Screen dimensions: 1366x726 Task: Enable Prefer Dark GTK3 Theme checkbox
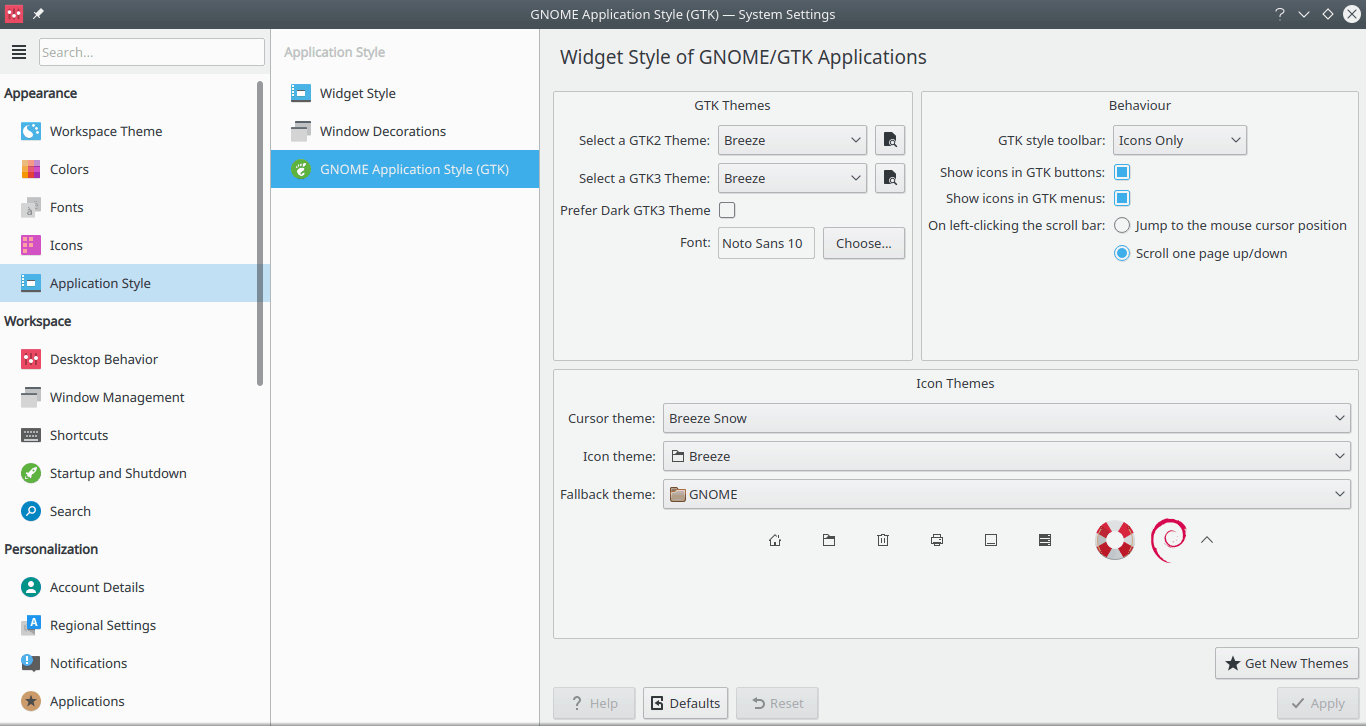727,210
